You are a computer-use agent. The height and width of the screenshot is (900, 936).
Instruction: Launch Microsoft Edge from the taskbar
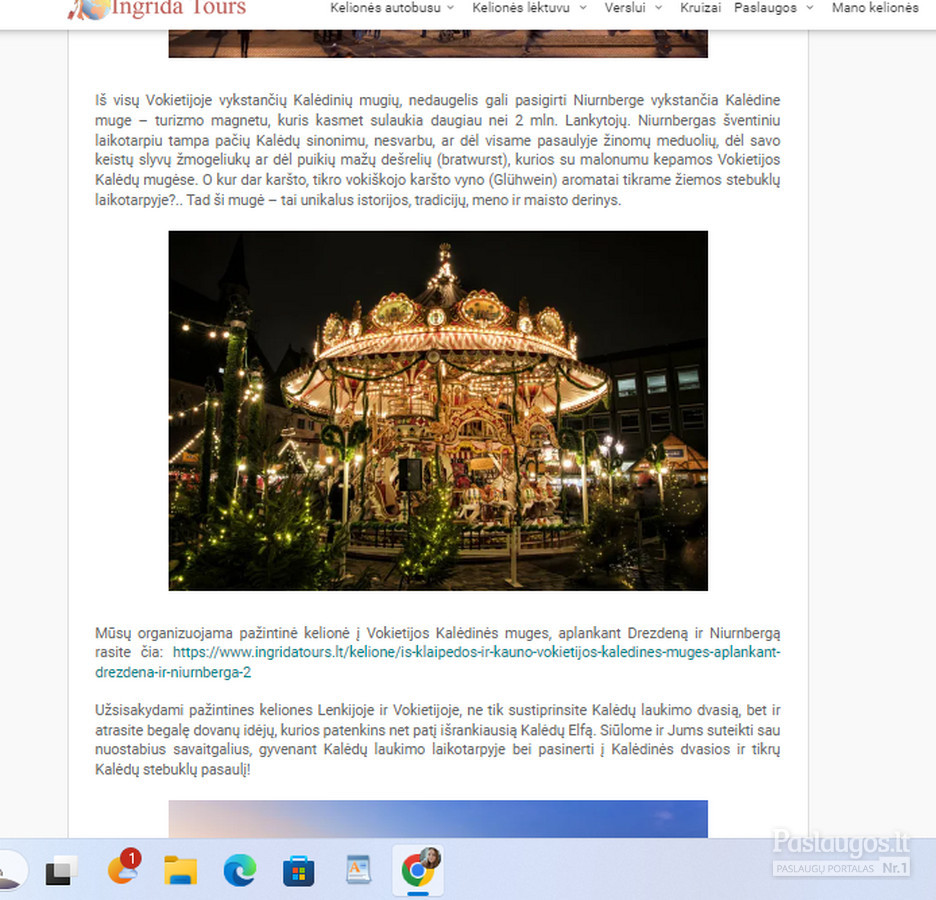[x=239, y=870]
